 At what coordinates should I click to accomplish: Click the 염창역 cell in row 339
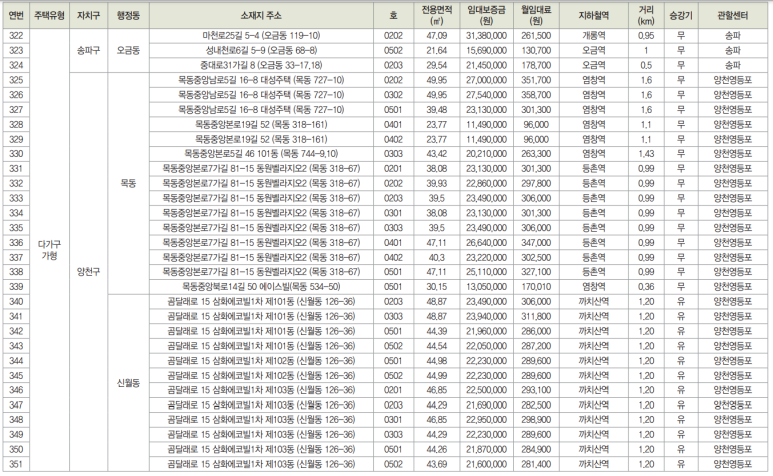click(594, 287)
